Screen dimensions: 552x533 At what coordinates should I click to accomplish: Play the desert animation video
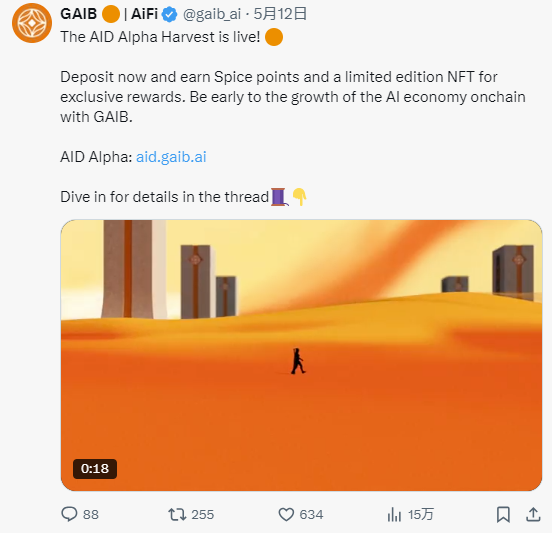point(301,355)
